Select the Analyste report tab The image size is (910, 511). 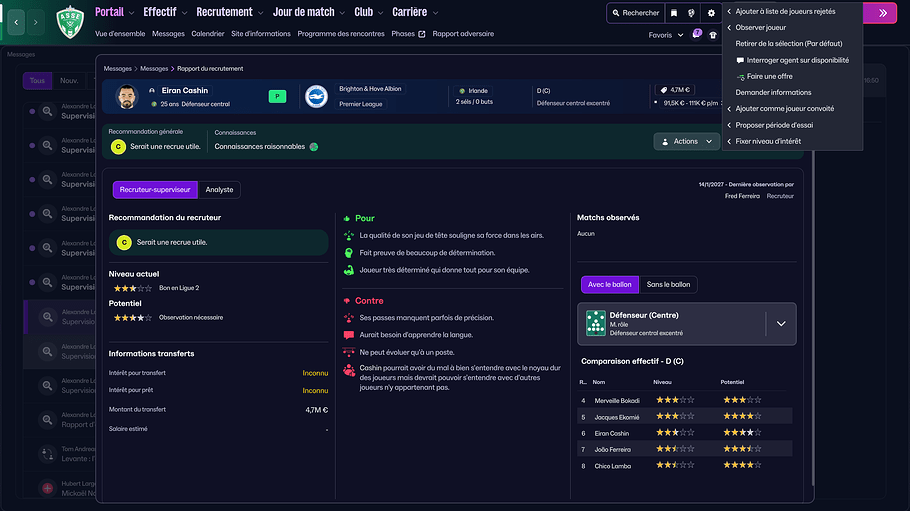click(219, 190)
